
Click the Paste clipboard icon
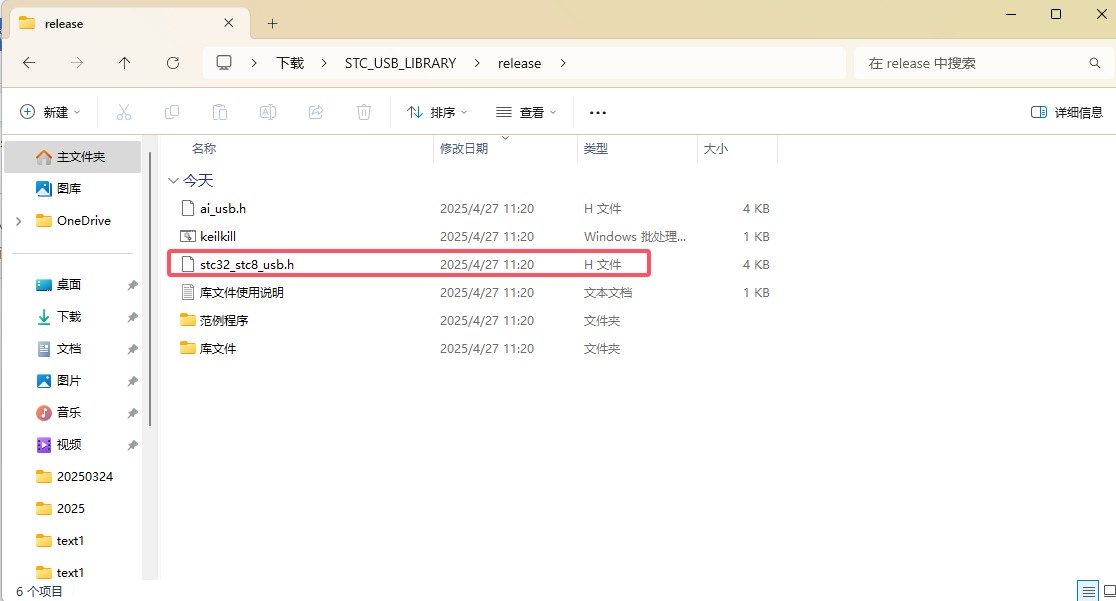tap(220, 112)
